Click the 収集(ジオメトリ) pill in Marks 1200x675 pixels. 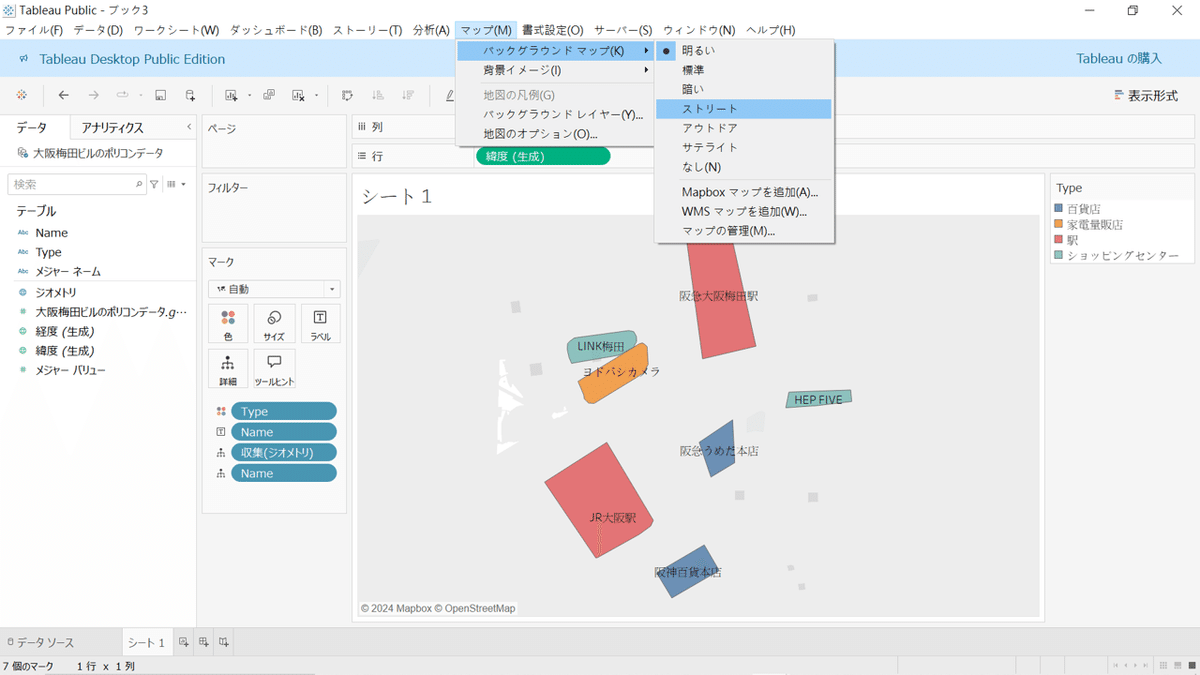click(283, 452)
